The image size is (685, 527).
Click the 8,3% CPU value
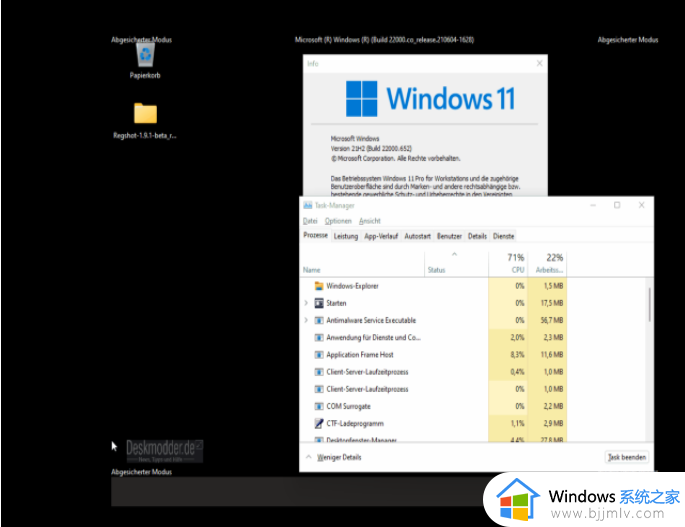click(x=517, y=355)
